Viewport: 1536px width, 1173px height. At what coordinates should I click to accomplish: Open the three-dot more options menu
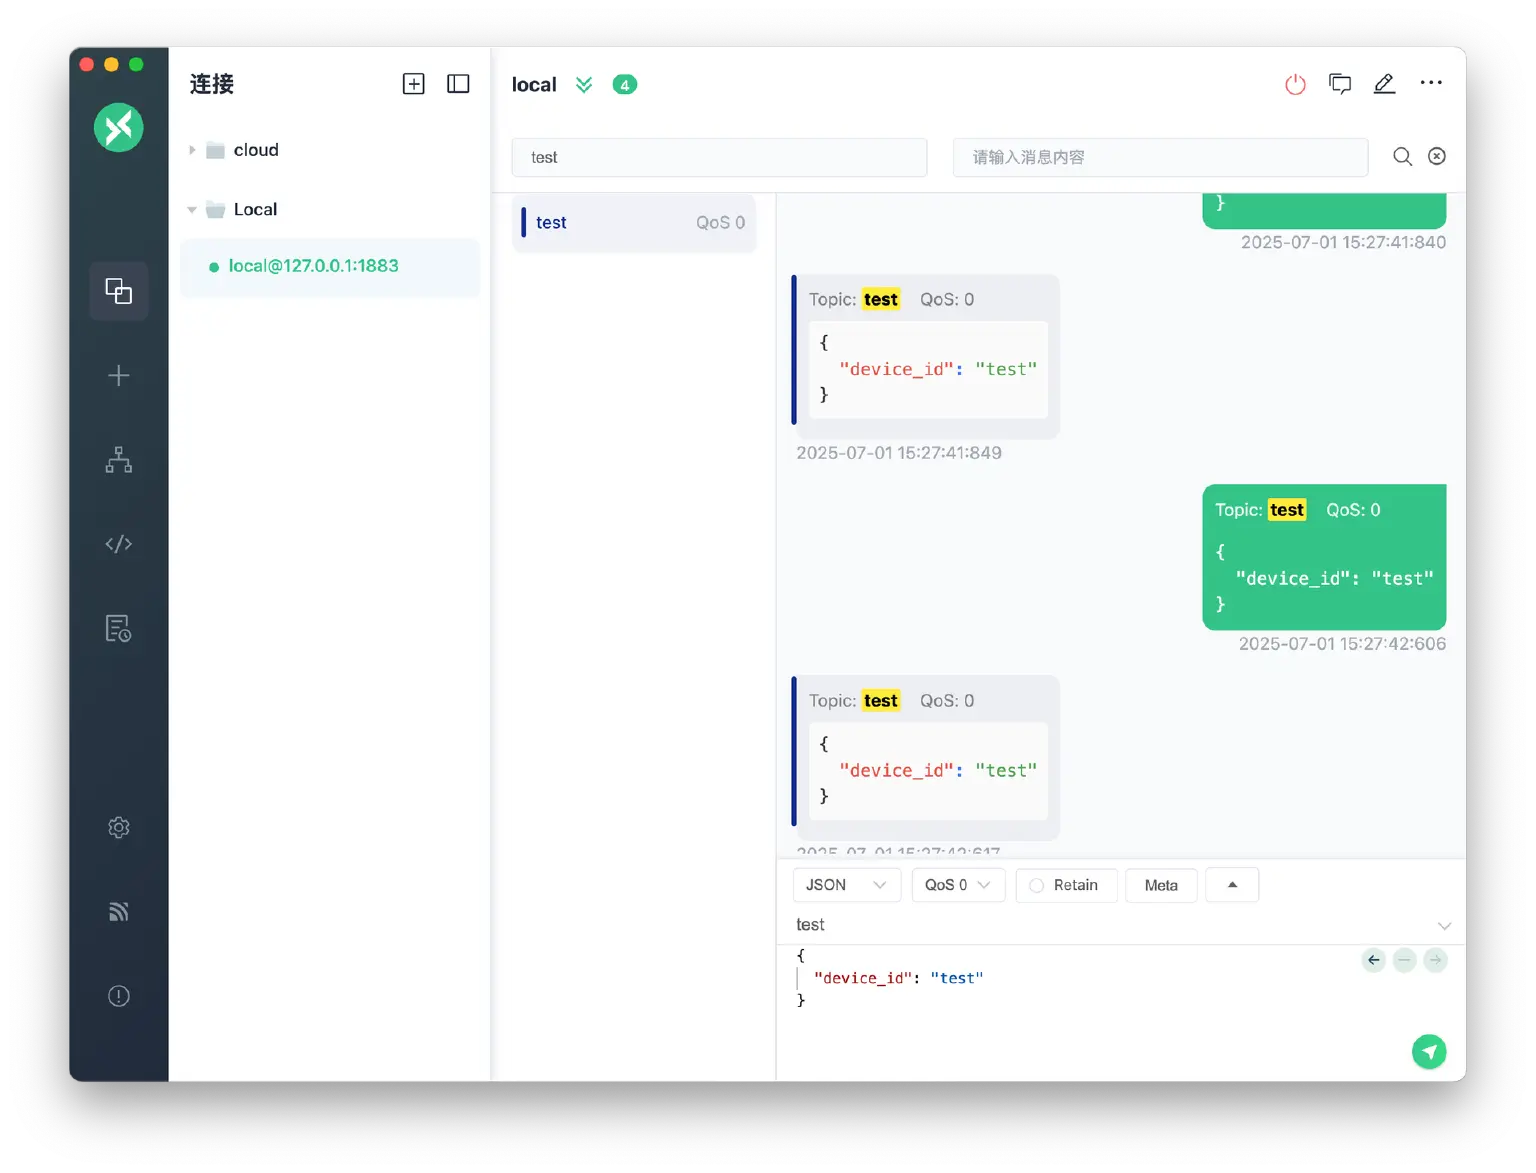(1431, 83)
